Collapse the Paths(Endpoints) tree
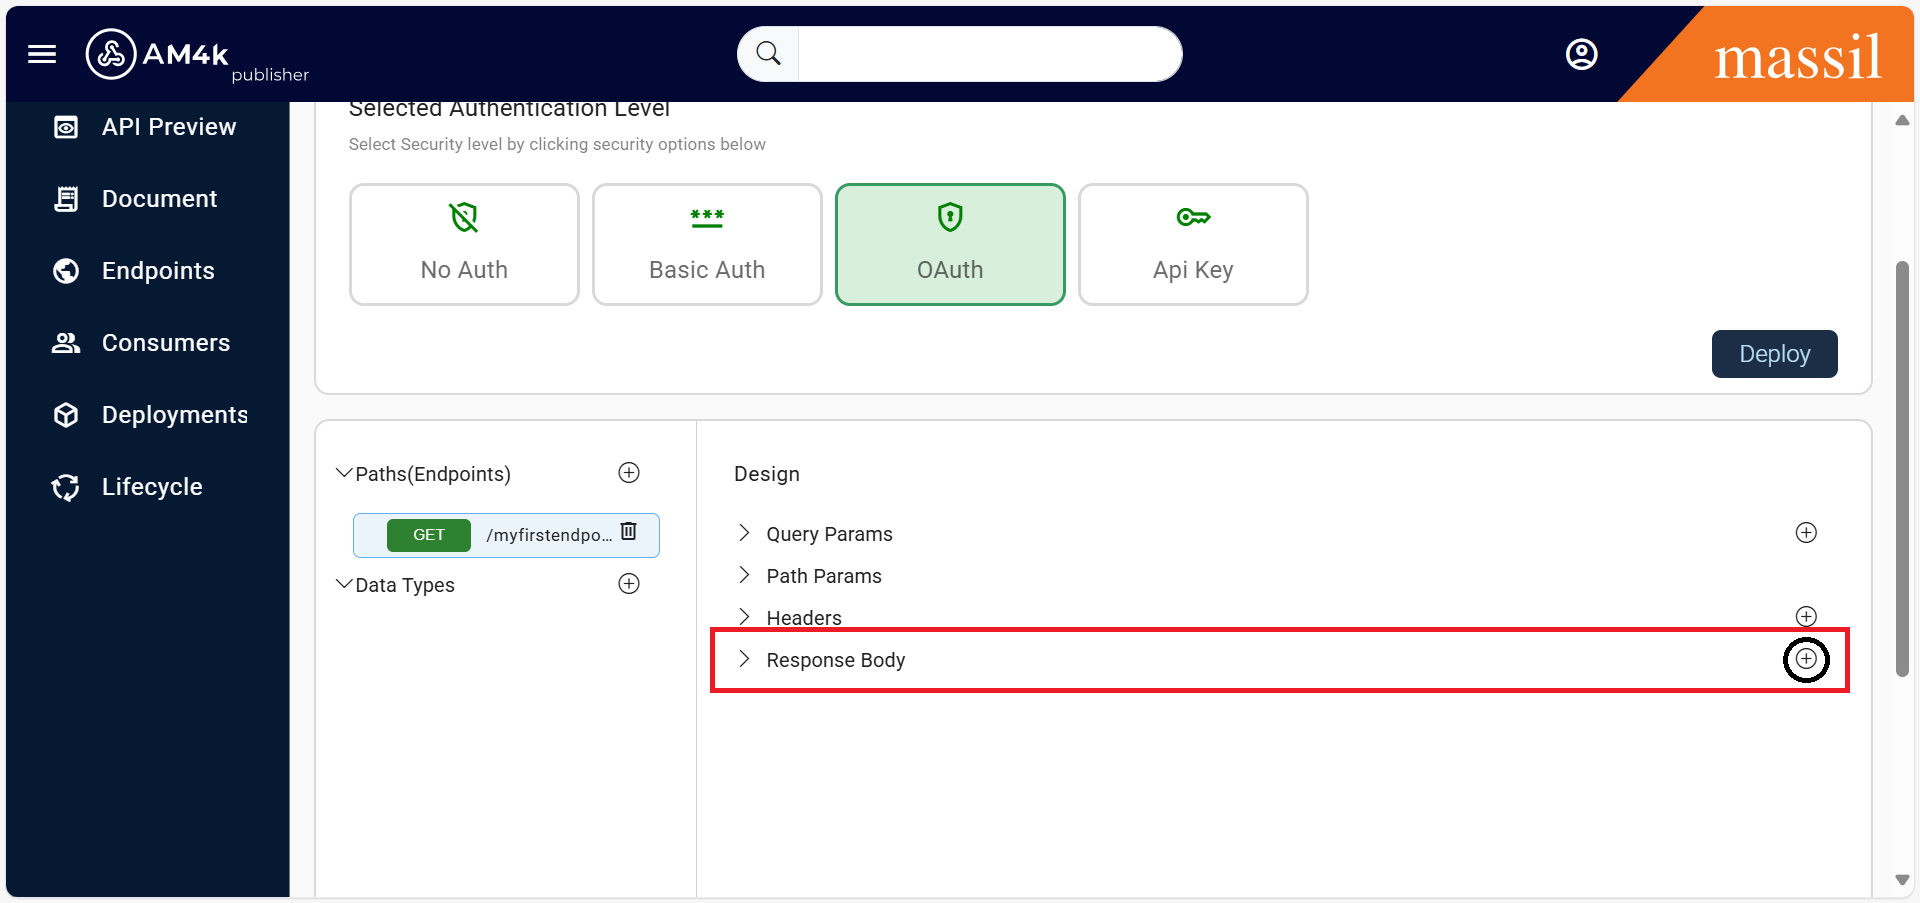The width and height of the screenshot is (1920, 903). pyautogui.click(x=344, y=473)
